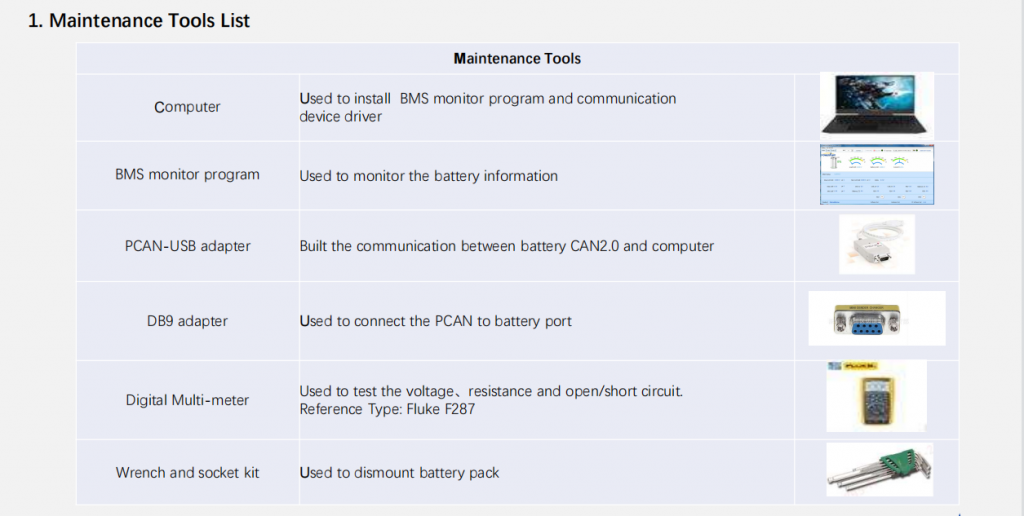The width and height of the screenshot is (1024, 516).
Task: Select 'Used to monitor the battery information' text
Action: (428, 176)
